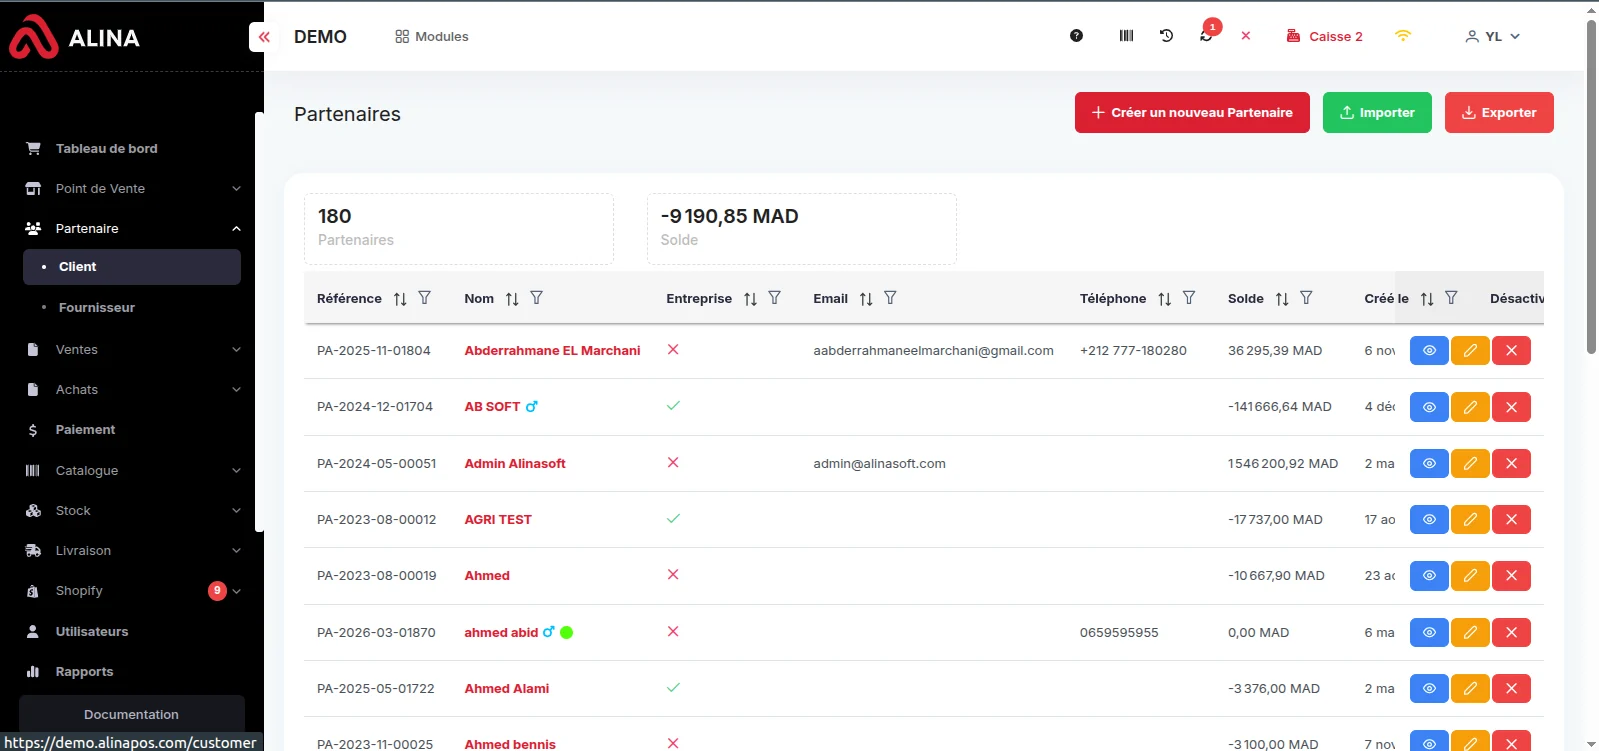View Admin Alinasoft details eye icon

point(1429,464)
